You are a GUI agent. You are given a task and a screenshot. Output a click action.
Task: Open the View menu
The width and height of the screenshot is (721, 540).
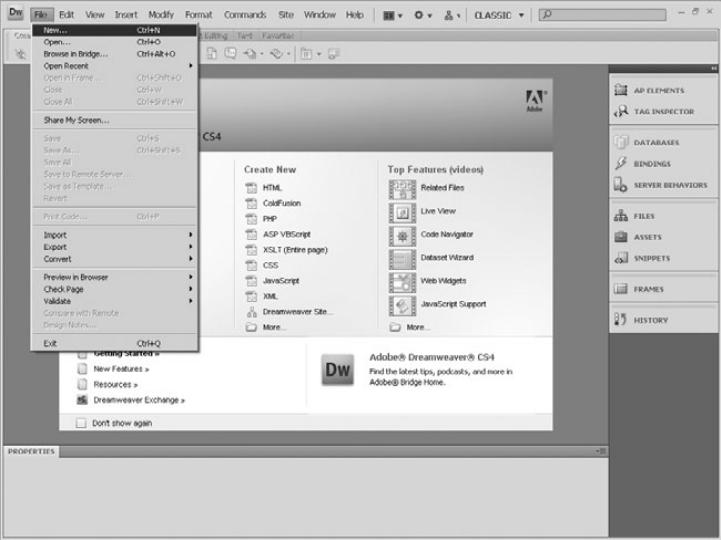(95, 15)
